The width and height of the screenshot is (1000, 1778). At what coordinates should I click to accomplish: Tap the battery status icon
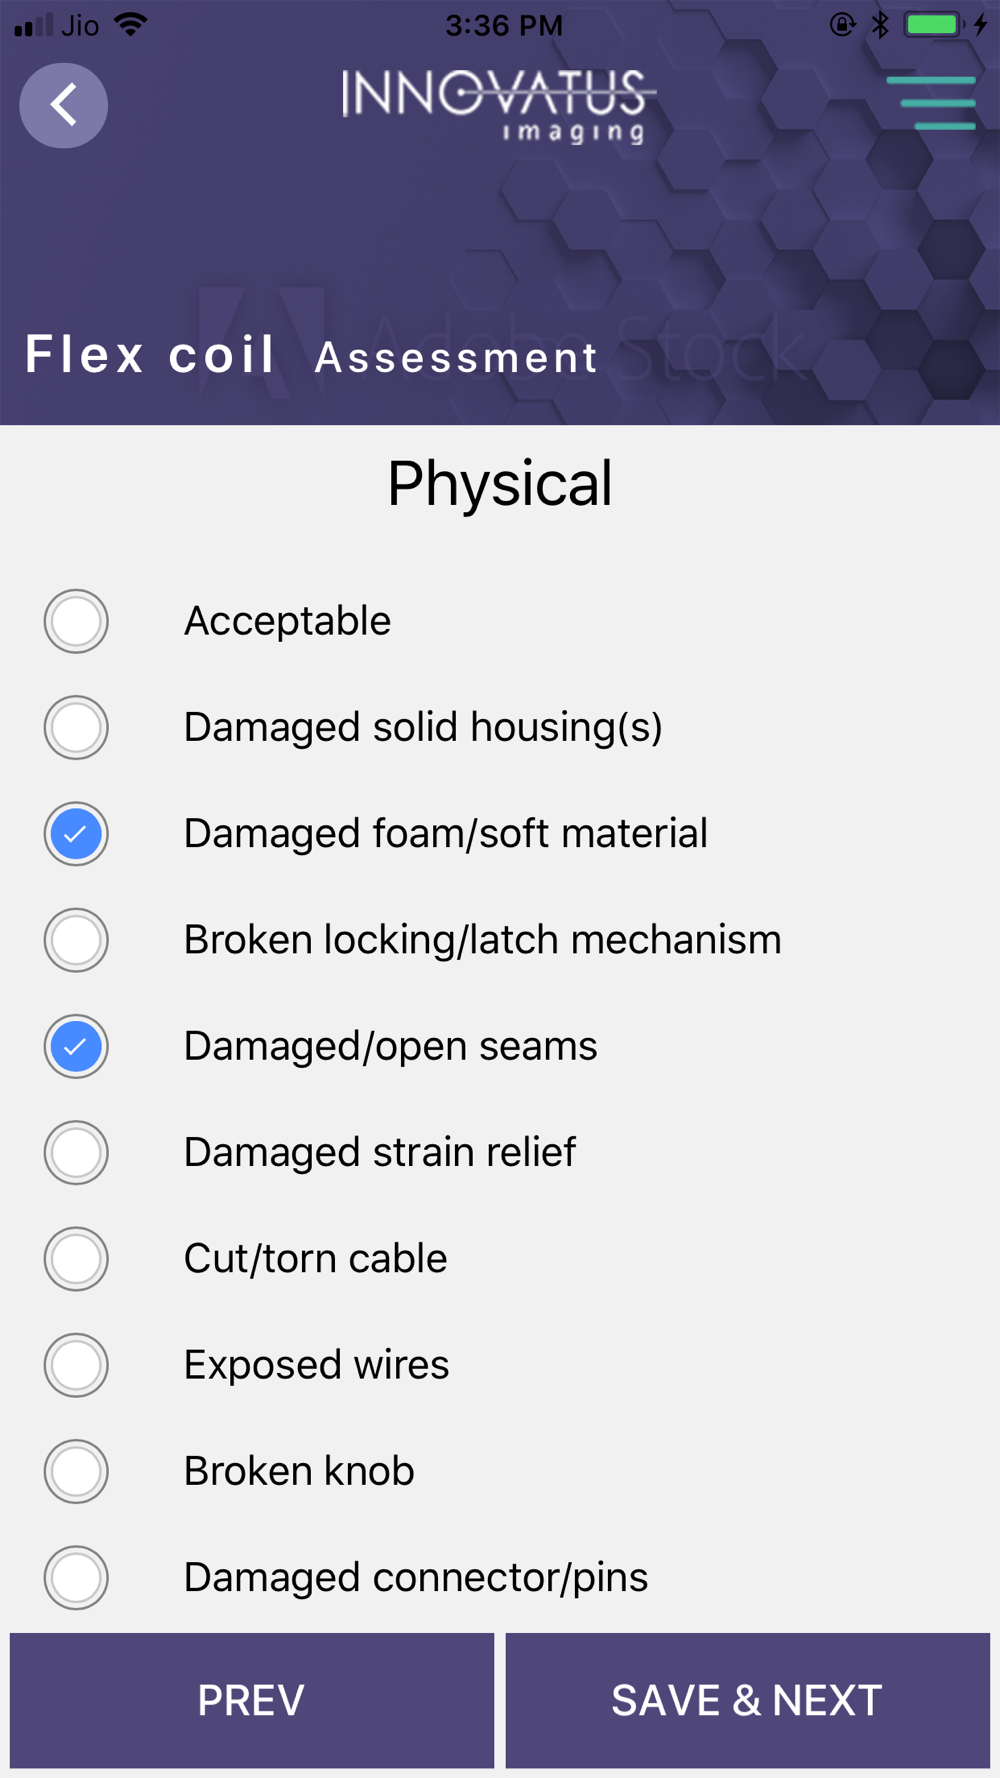point(933,24)
